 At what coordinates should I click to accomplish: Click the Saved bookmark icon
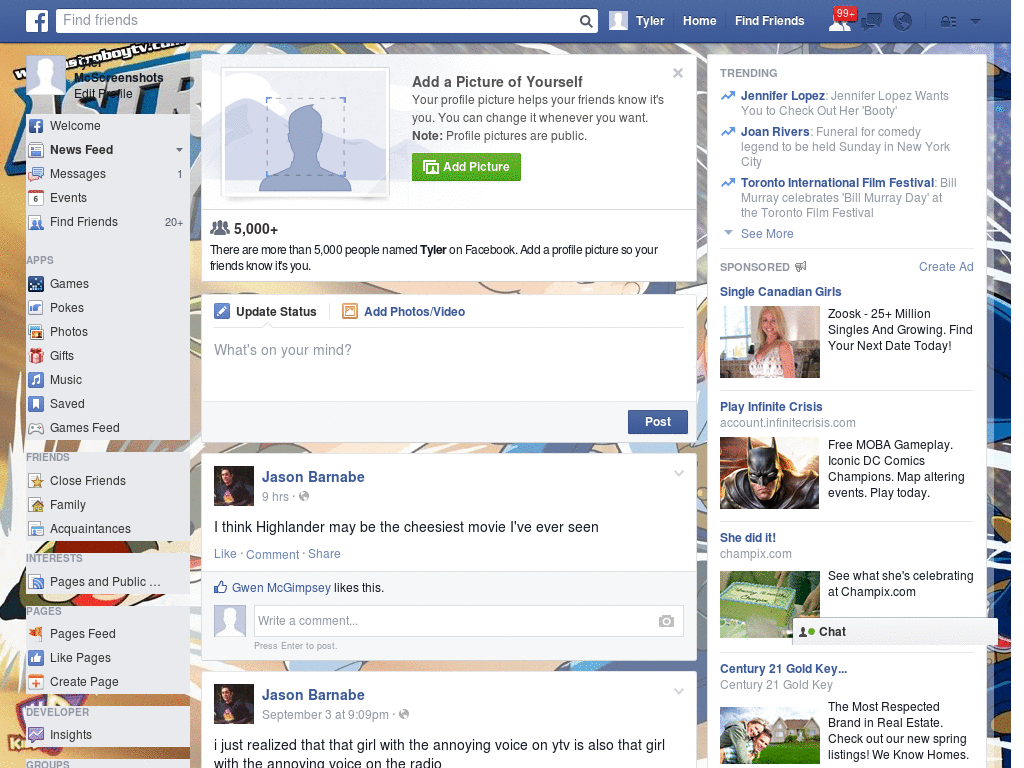(36, 404)
